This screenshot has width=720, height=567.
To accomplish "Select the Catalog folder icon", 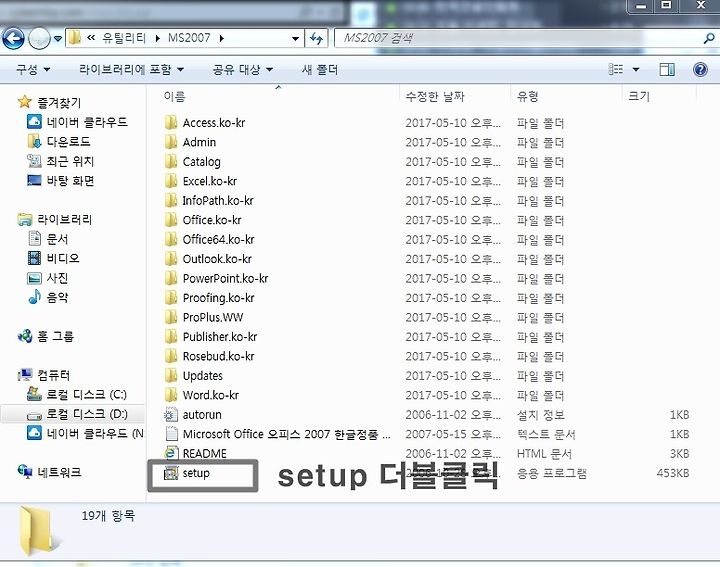I will click(x=171, y=162).
